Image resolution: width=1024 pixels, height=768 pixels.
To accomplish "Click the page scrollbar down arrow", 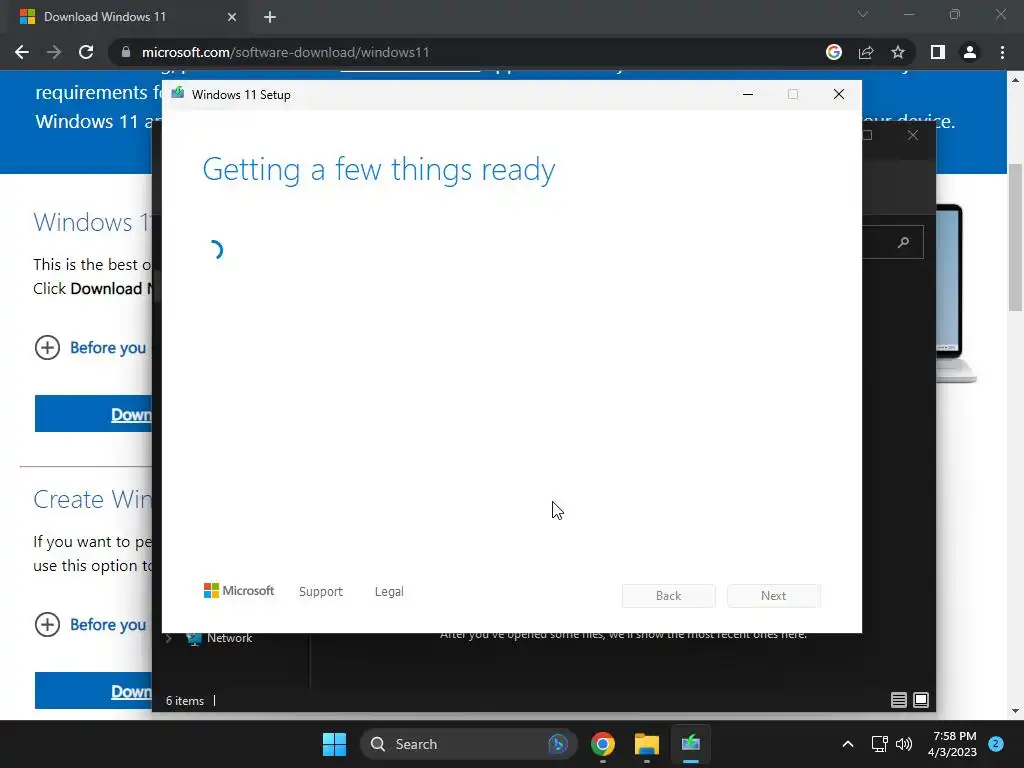I will pos(1015,711).
